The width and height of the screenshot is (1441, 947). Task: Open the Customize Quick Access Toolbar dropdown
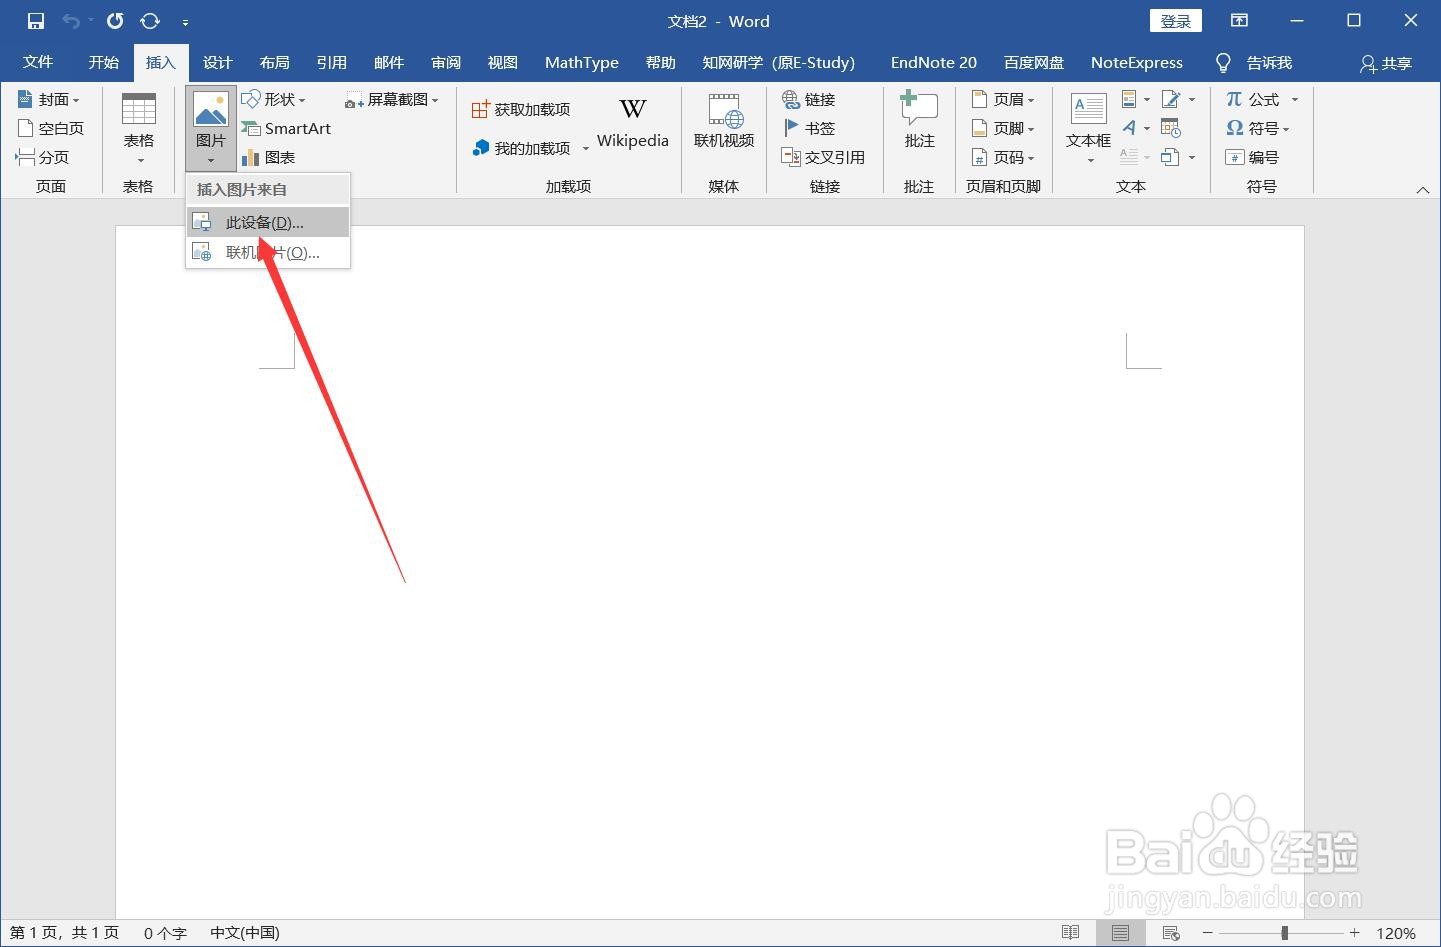185,22
